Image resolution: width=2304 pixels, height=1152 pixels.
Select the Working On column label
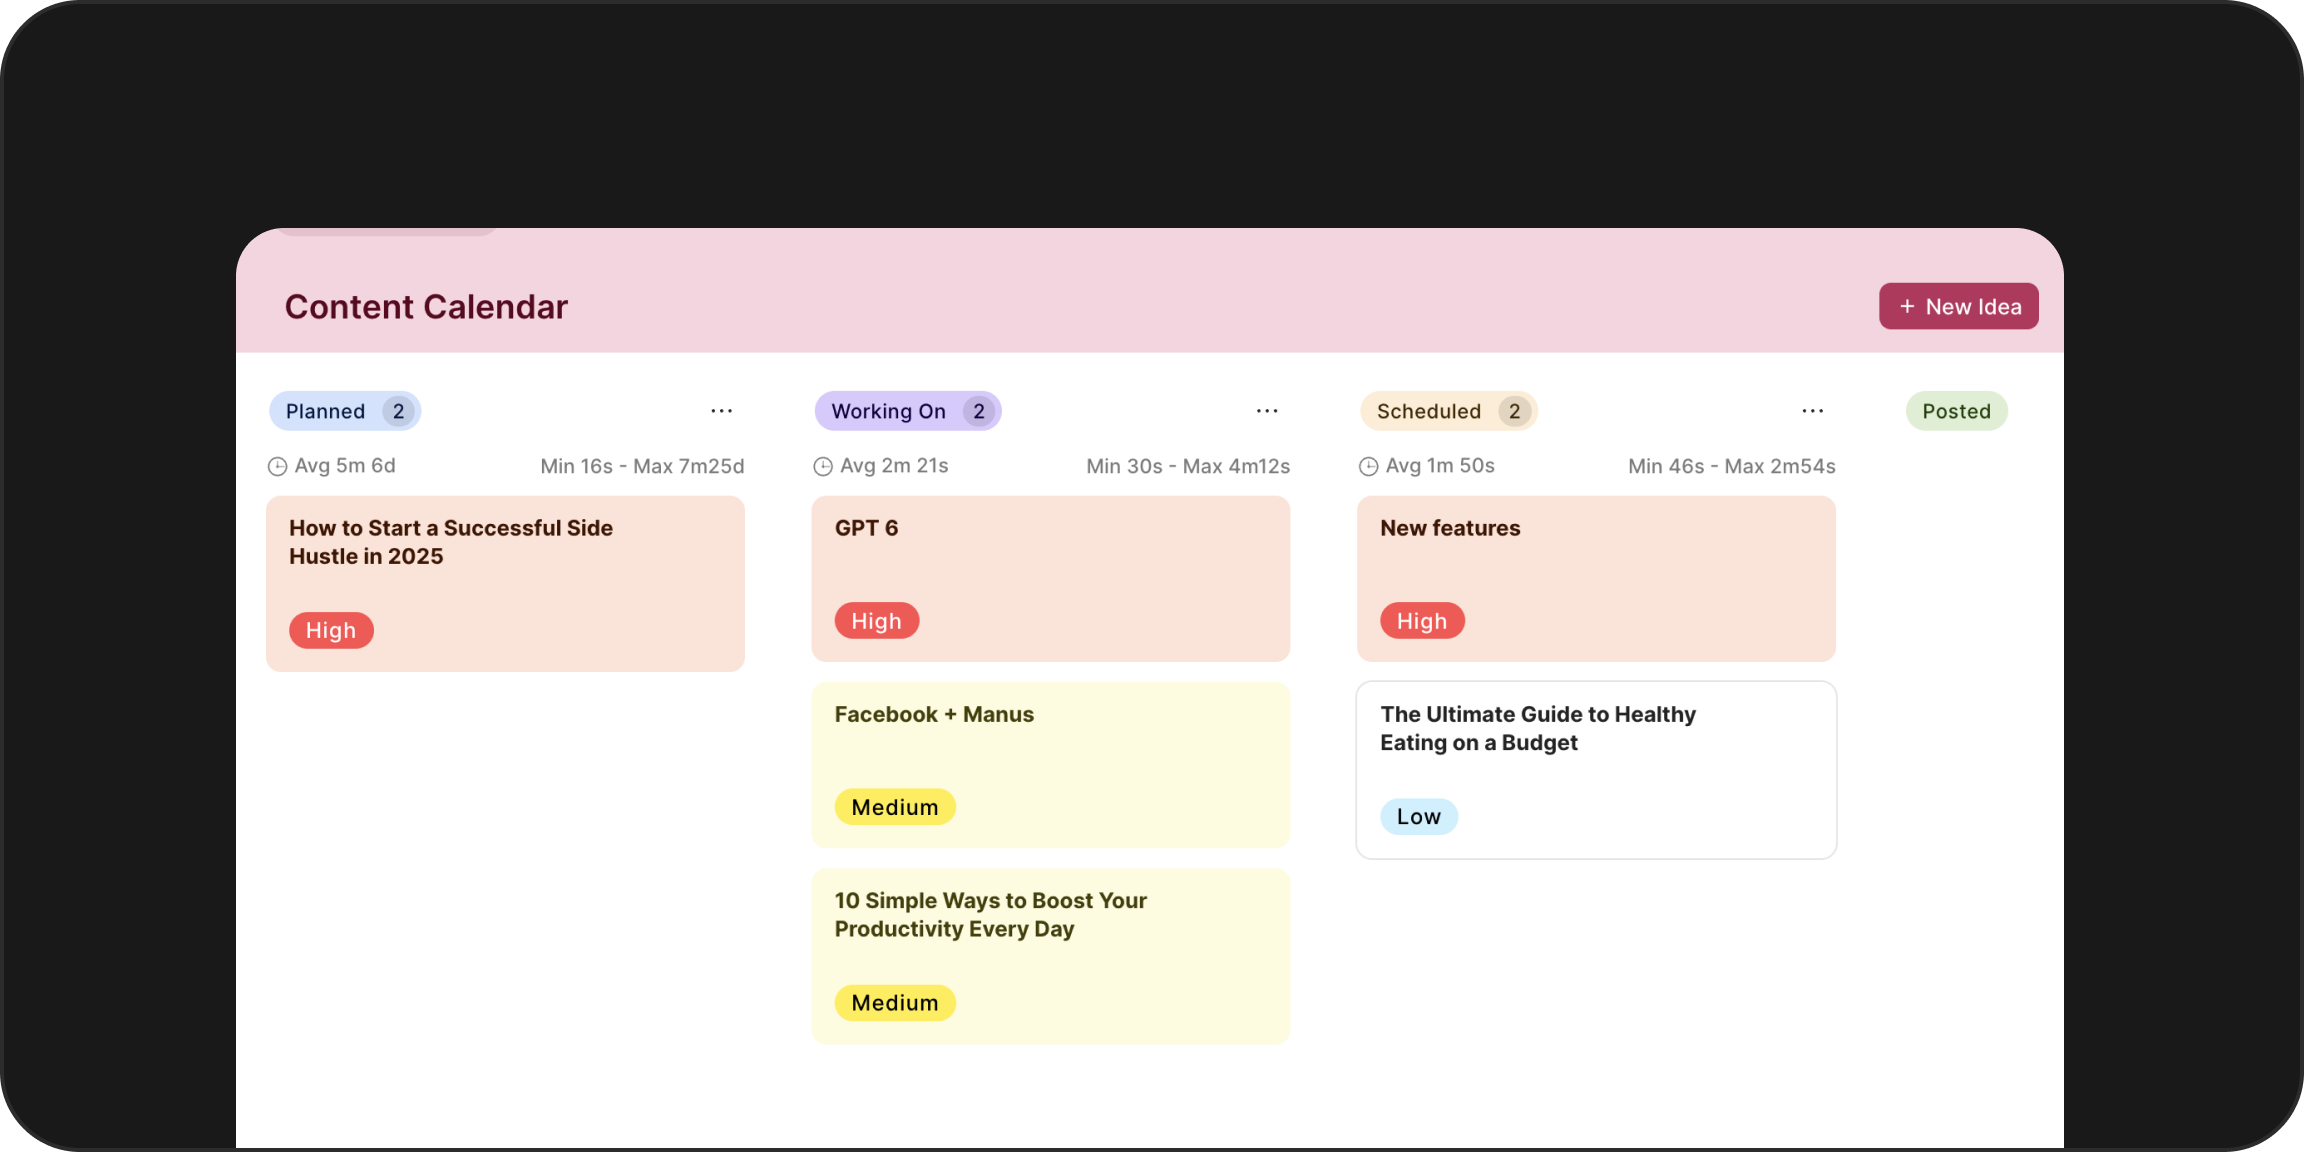click(x=888, y=412)
